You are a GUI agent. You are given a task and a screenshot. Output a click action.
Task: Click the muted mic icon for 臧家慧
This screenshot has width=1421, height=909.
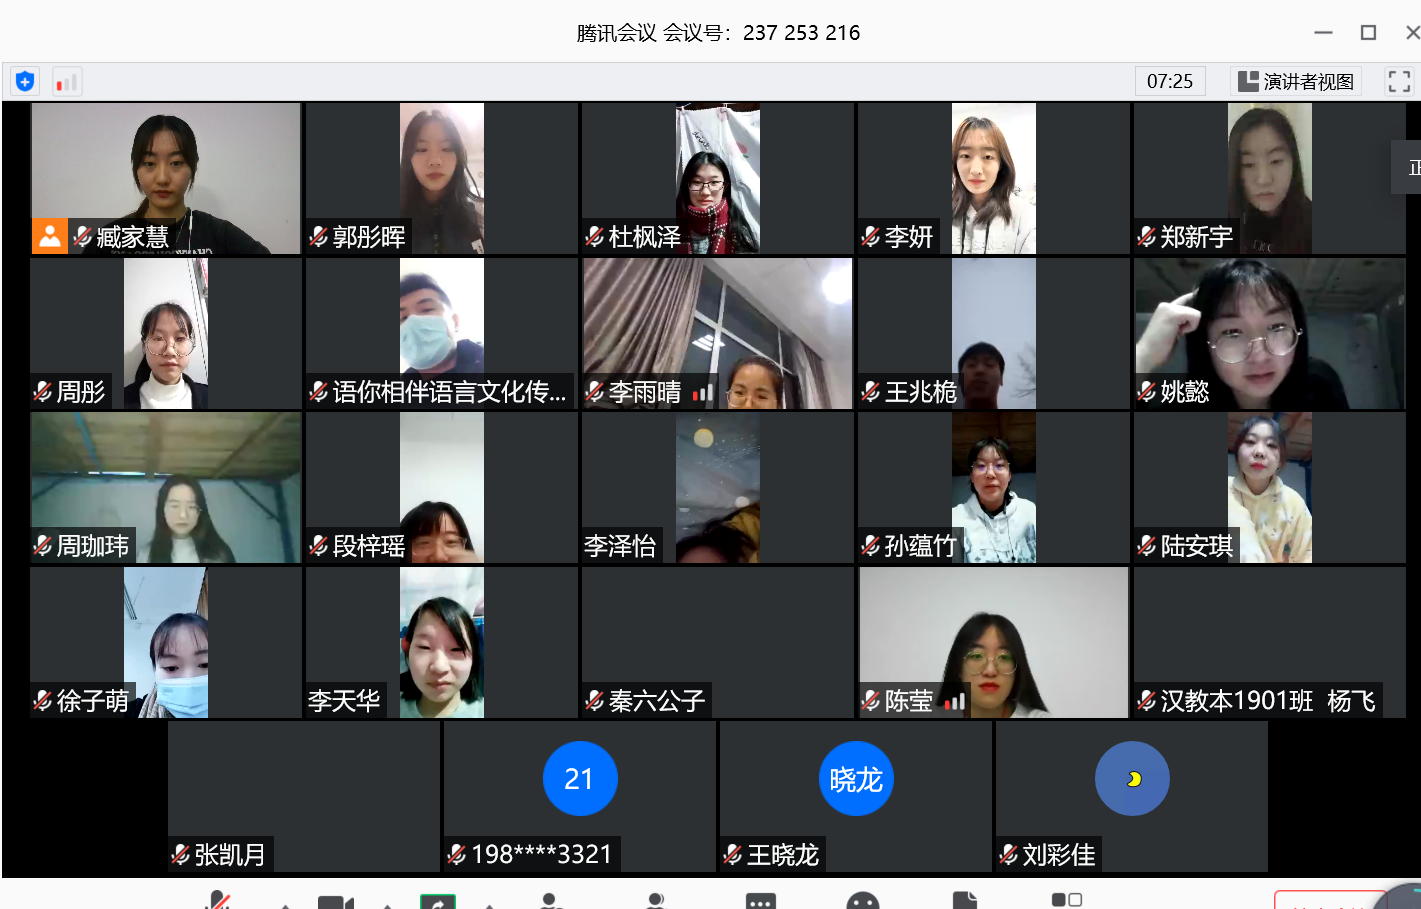click(83, 237)
